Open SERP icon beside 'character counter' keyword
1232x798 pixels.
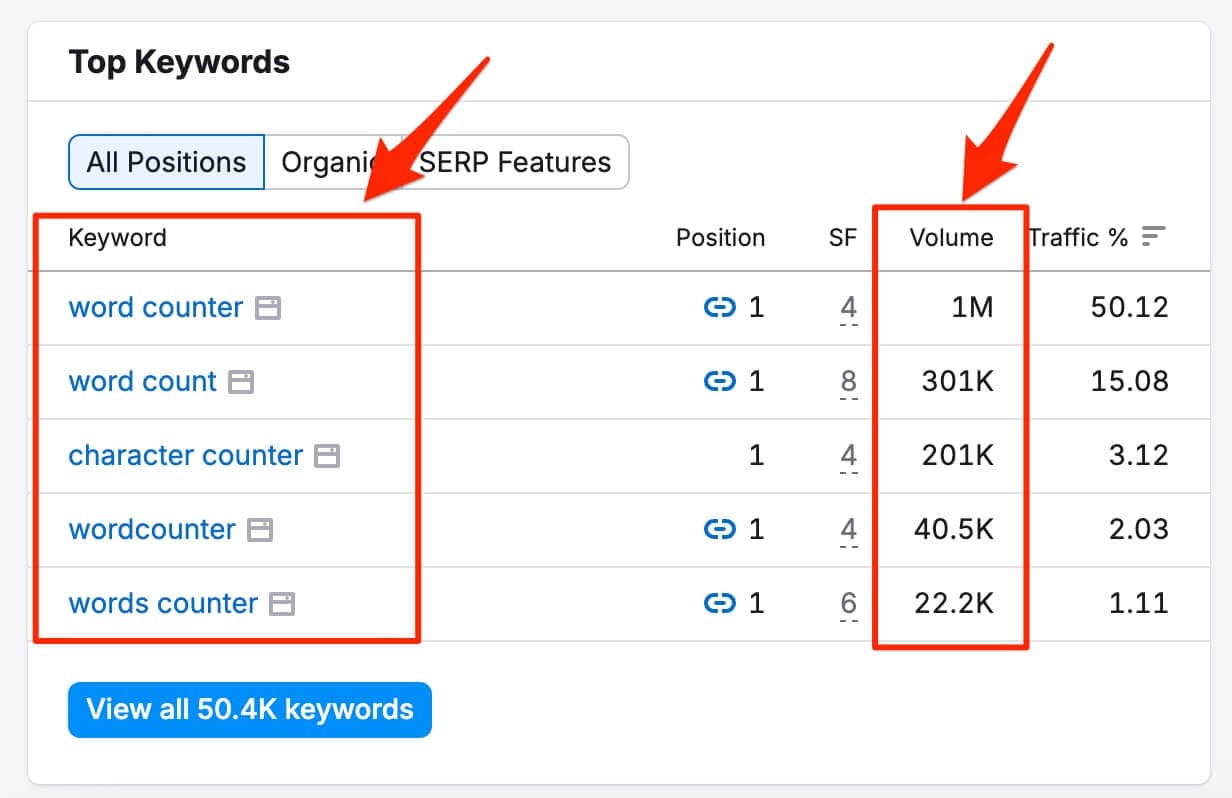[327, 456]
